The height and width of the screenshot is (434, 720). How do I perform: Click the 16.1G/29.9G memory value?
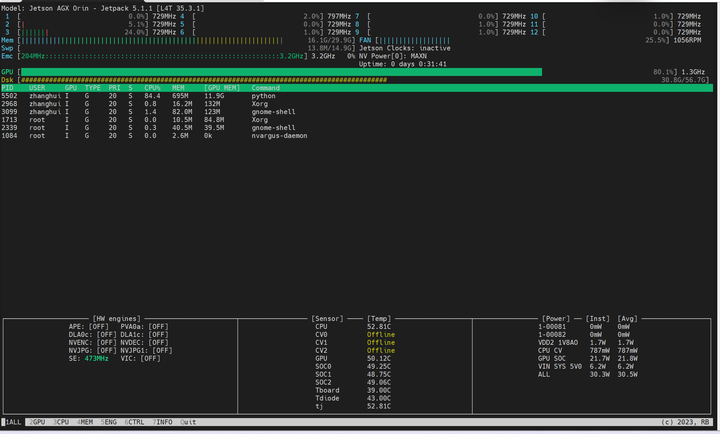click(329, 40)
